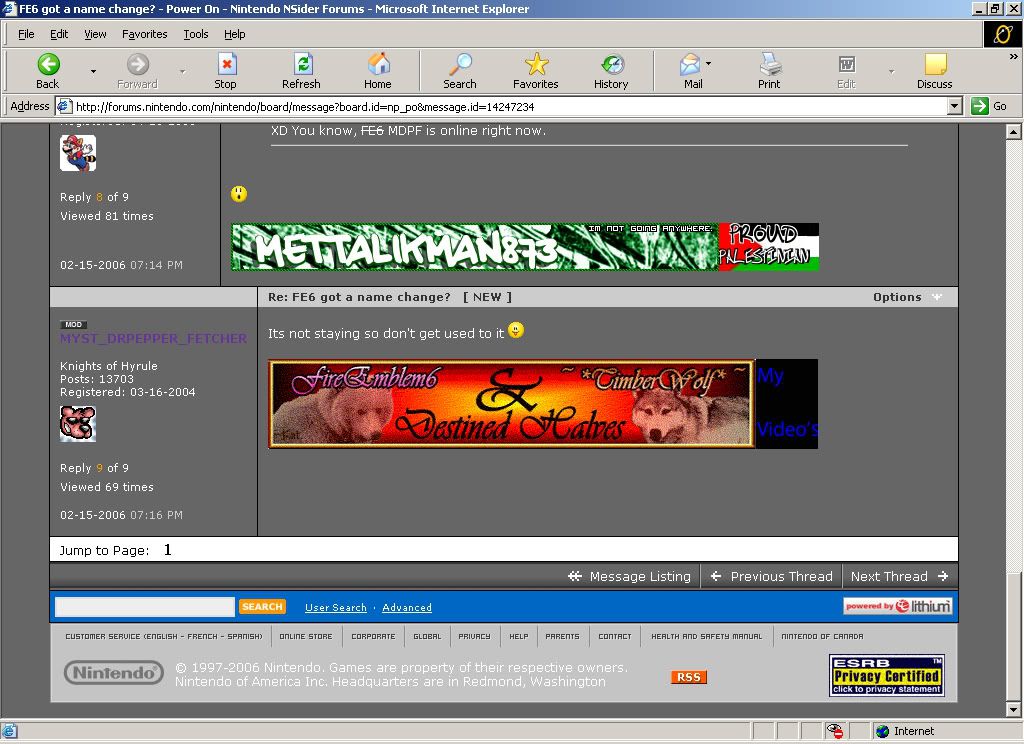The width and height of the screenshot is (1024, 744).
Task: Jump to page 1
Action: (x=167, y=550)
